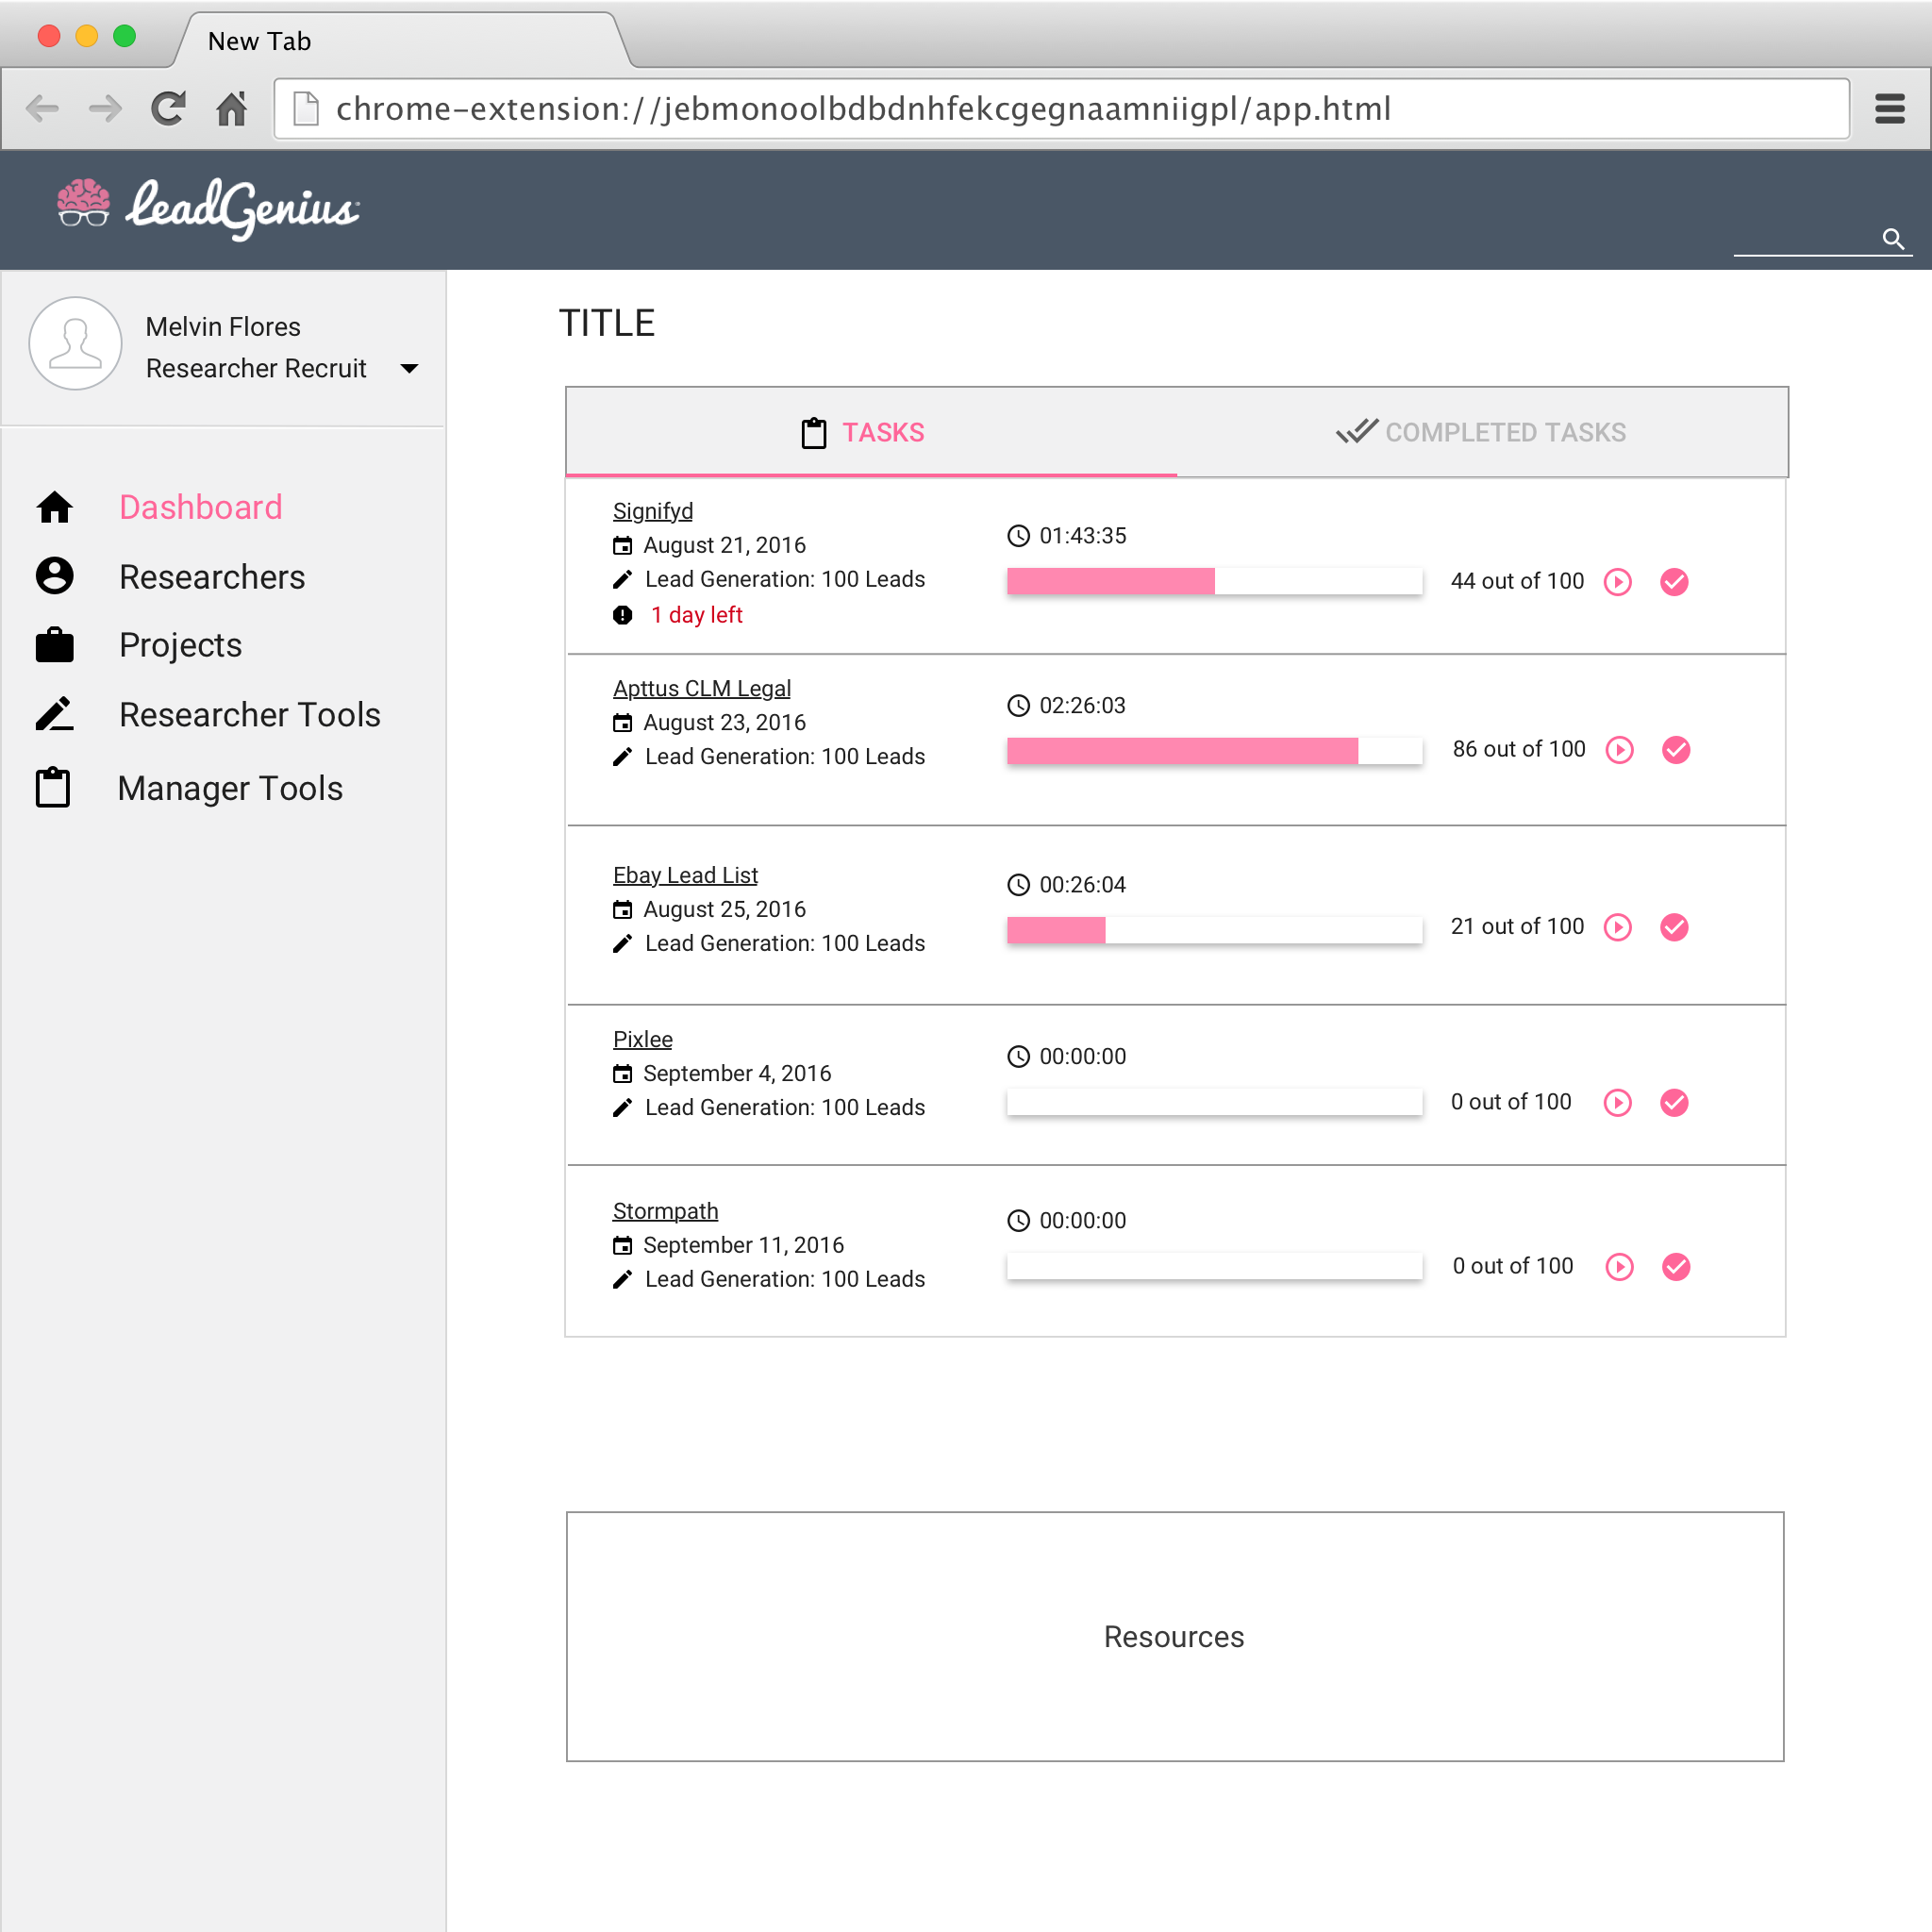Click the search magnifier icon
Viewport: 1932px width, 1932px height.
[1892, 238]
